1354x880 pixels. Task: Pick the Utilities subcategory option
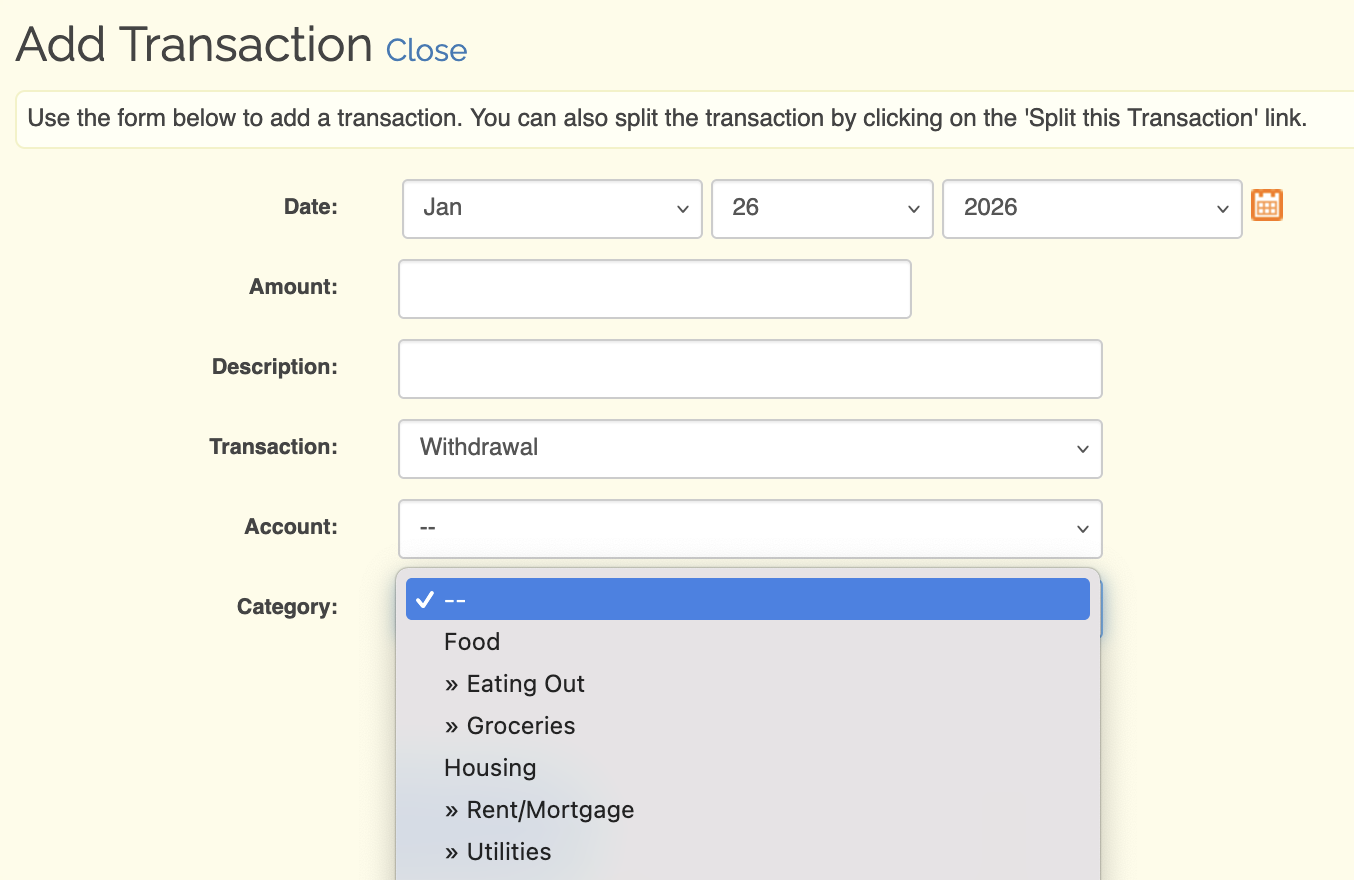click(x=498, y=852)
